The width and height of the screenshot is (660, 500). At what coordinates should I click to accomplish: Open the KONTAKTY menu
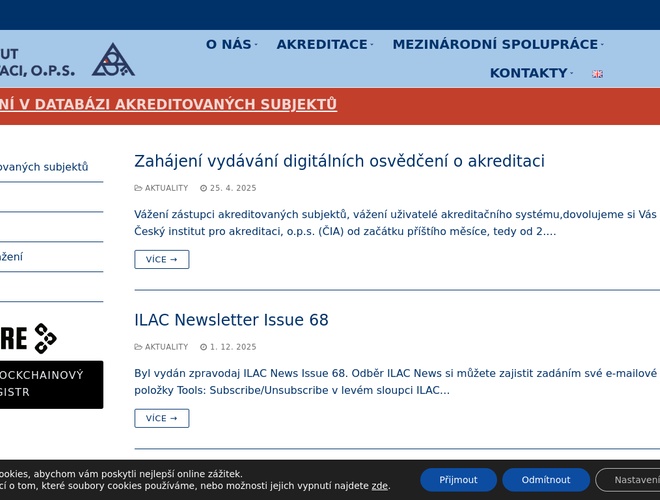(x=531, y=73)
